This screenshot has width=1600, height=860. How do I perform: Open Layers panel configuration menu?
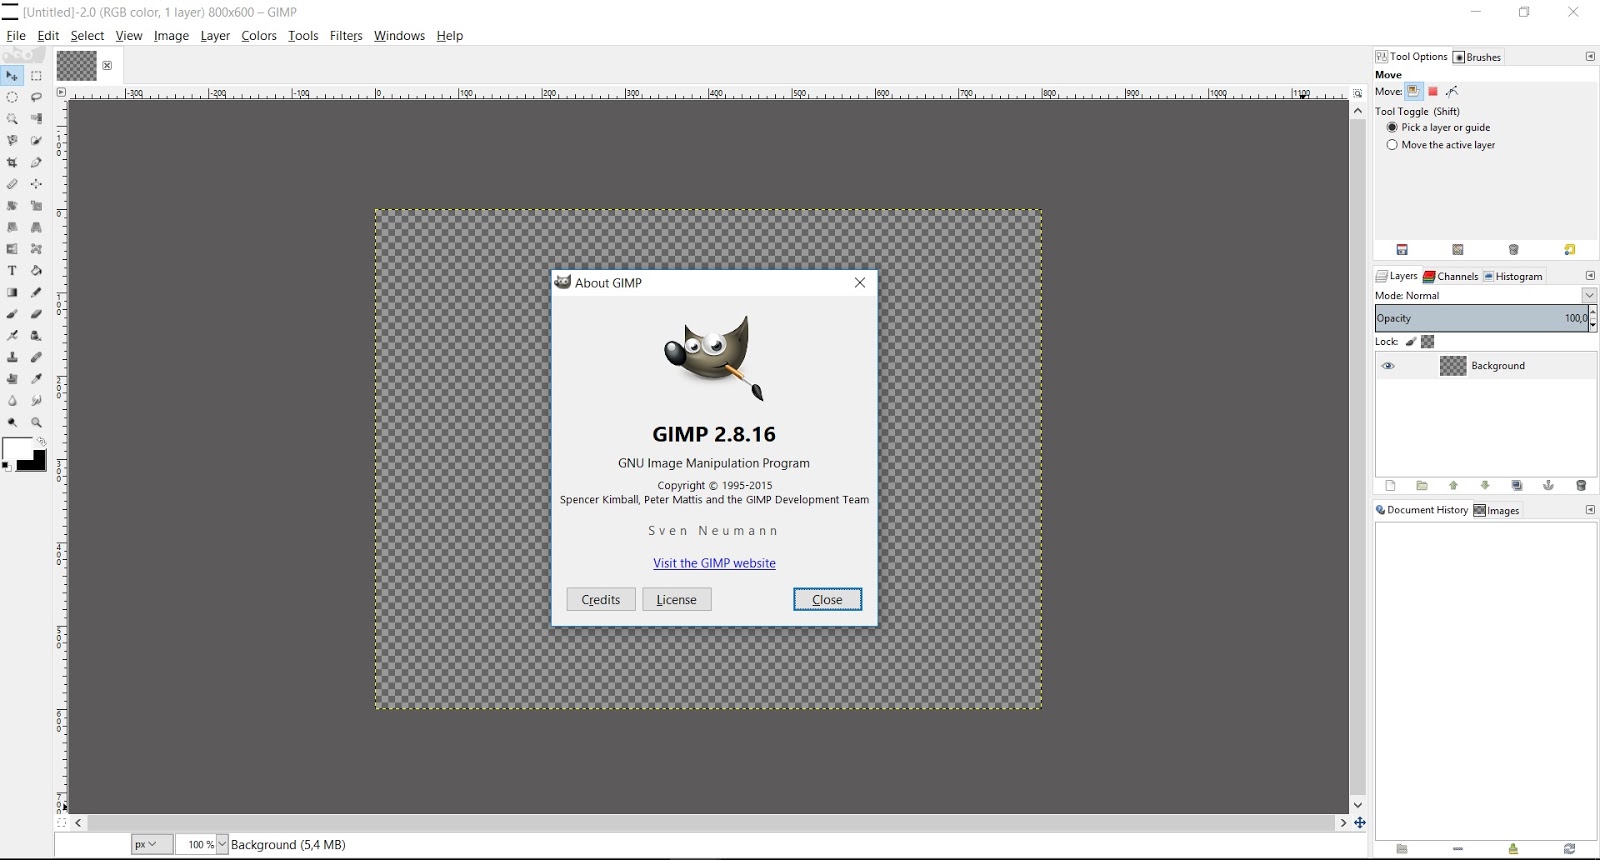click(x=1590, y=276)
